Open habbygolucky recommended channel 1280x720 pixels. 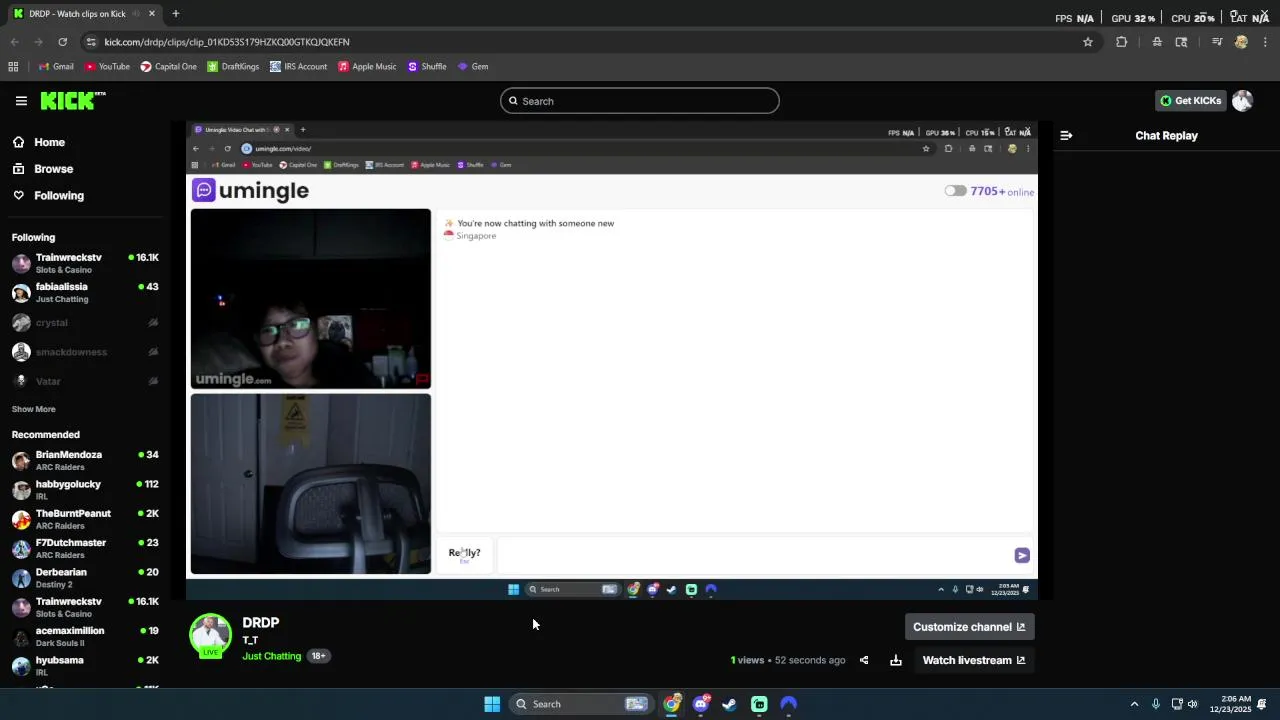[85, 490]
